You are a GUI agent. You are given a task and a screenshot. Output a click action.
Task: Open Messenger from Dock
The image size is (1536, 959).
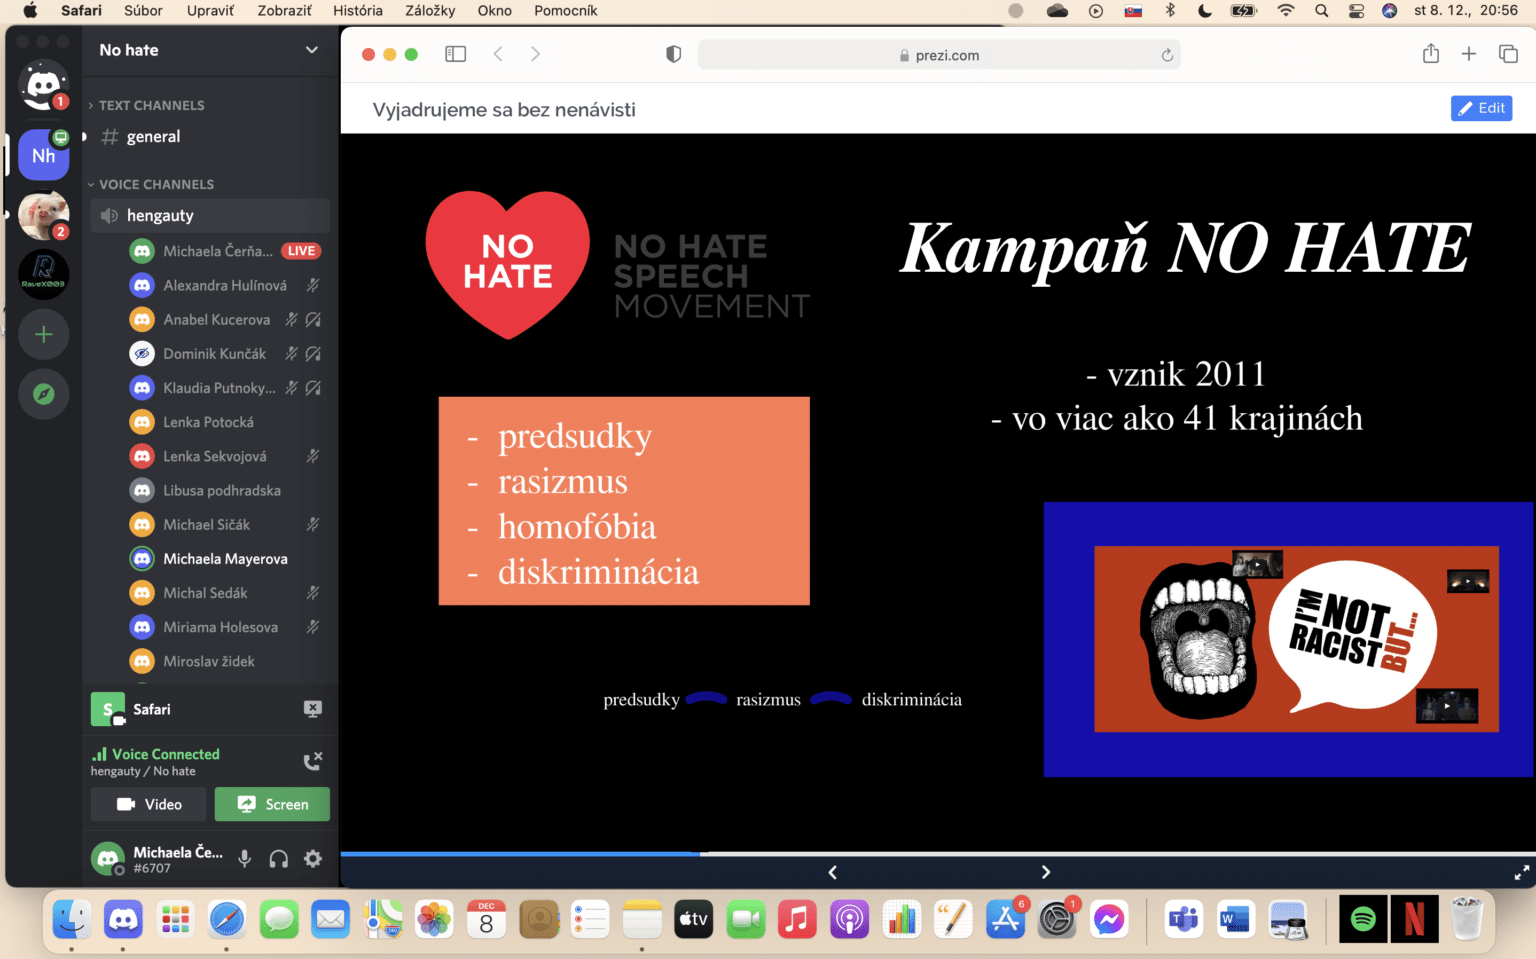click(1108, 919)
